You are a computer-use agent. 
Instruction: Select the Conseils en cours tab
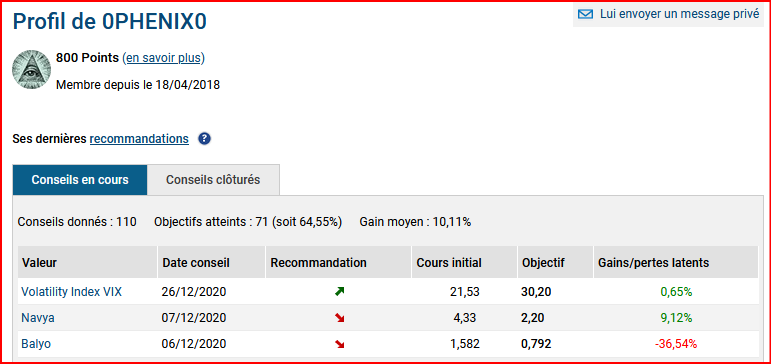point(80,180)
